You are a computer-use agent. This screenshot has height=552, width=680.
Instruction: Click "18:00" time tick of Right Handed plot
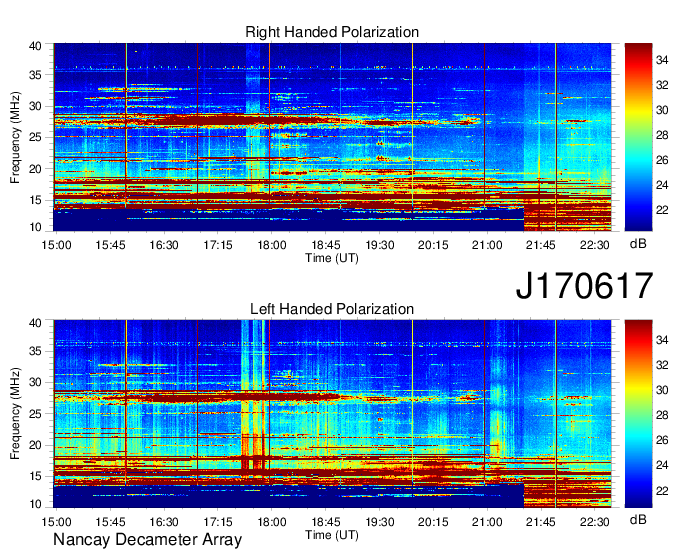272,245
